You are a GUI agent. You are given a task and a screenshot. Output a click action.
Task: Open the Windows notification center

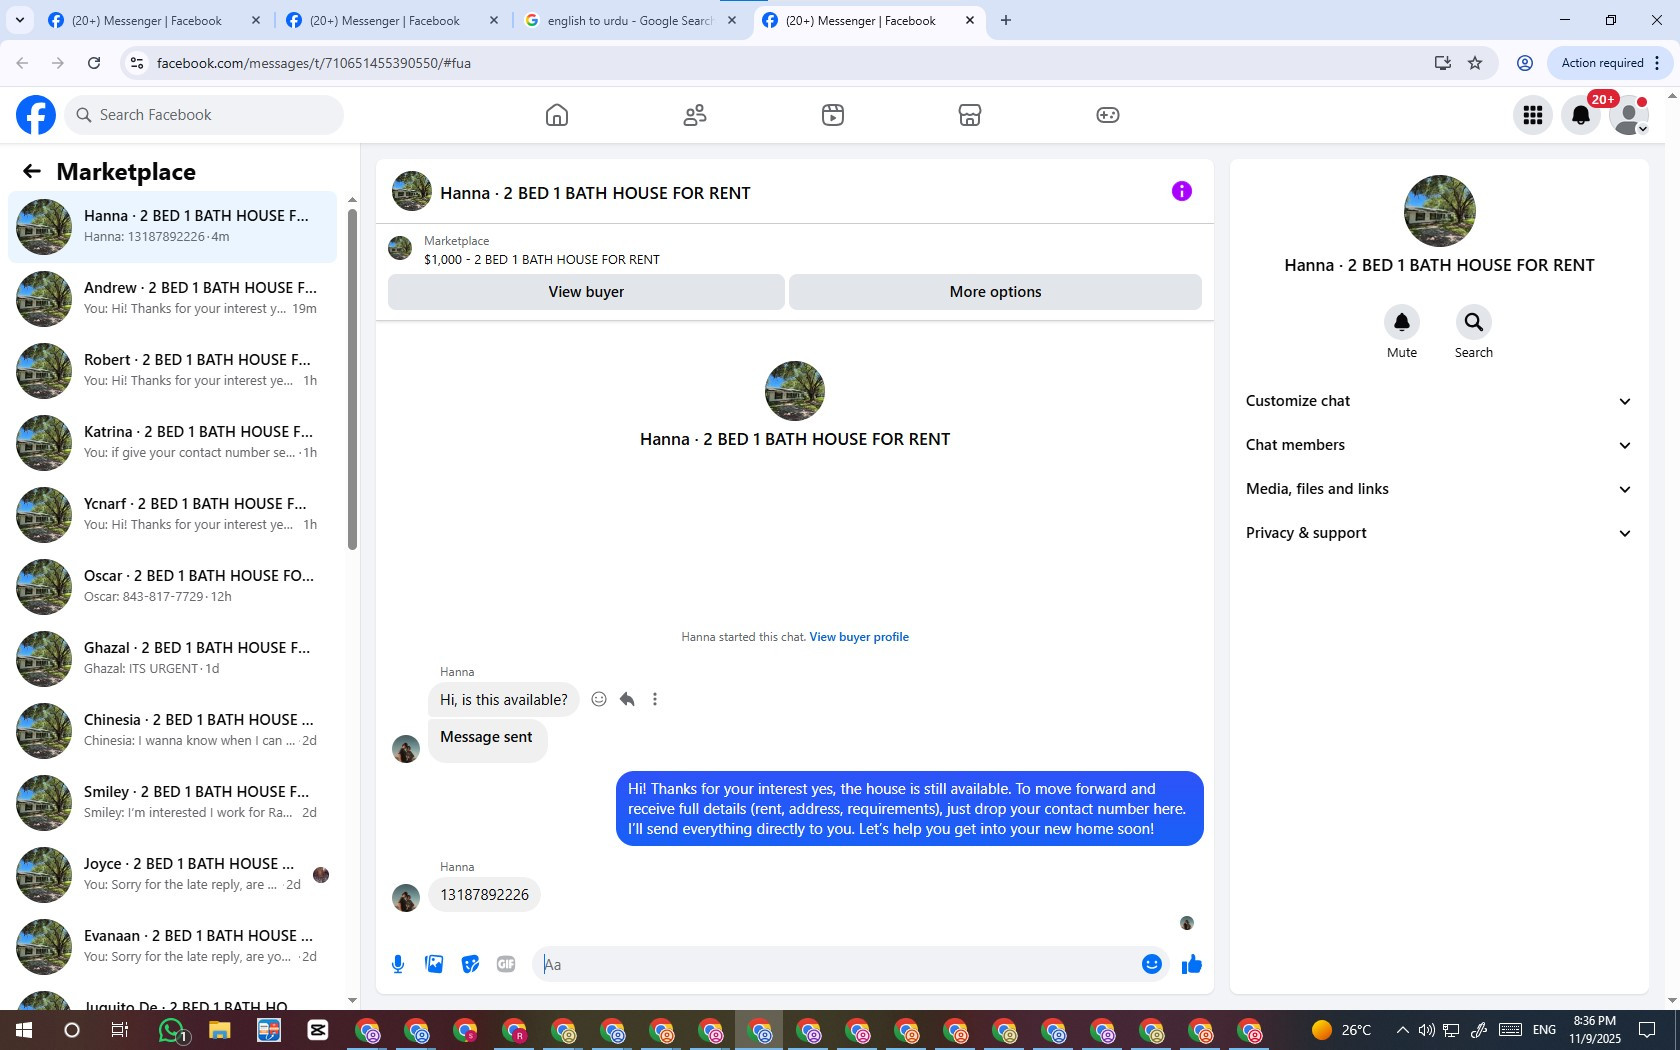pos(1647,1030)
